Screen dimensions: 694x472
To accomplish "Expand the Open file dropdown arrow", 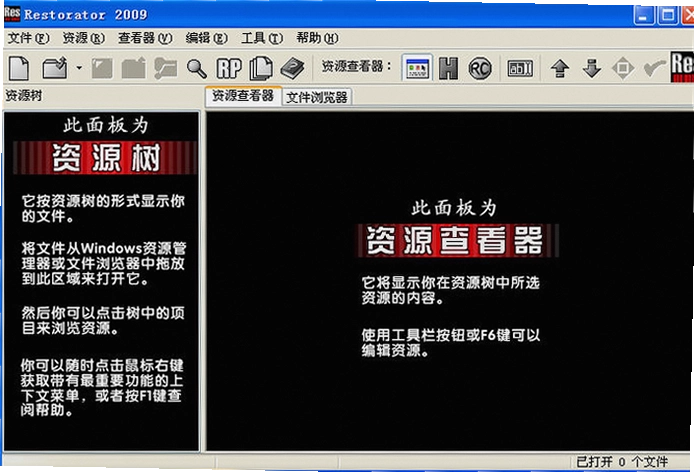I will [79, 68].
